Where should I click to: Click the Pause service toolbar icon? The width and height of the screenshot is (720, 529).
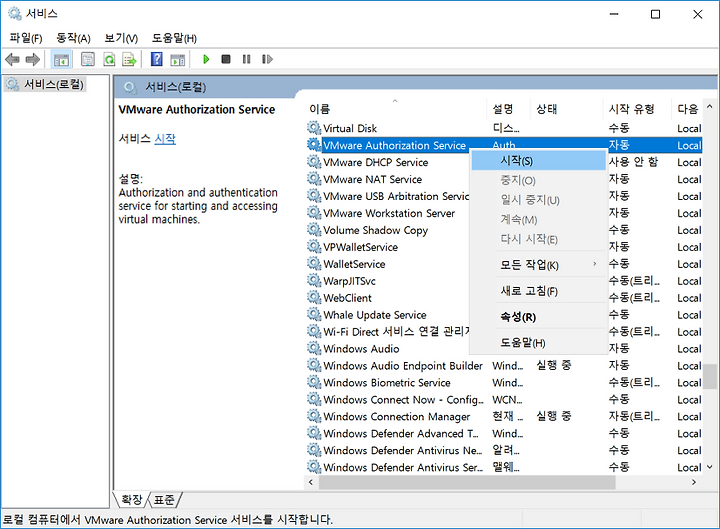coord(247,59)
